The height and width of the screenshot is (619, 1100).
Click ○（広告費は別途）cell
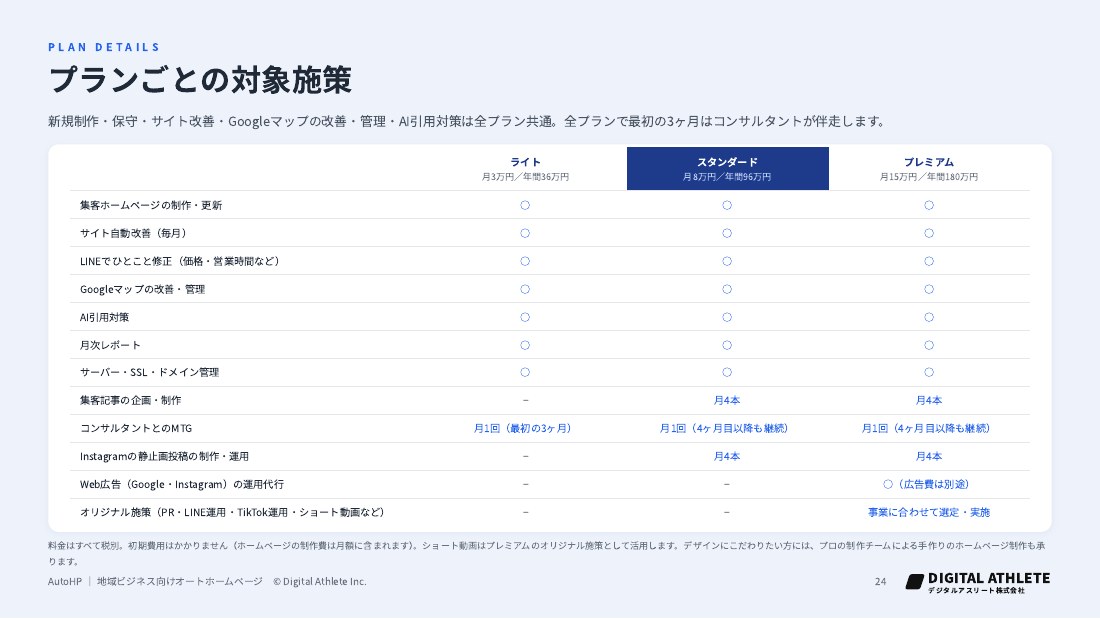tap(929, 484)
